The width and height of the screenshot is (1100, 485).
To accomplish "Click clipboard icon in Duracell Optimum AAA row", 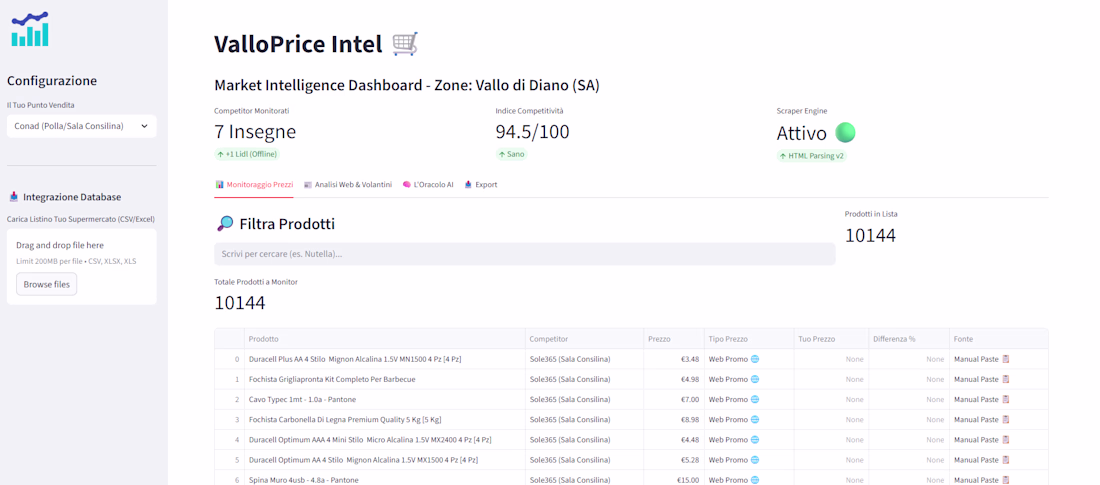I will pos(1006,439).
